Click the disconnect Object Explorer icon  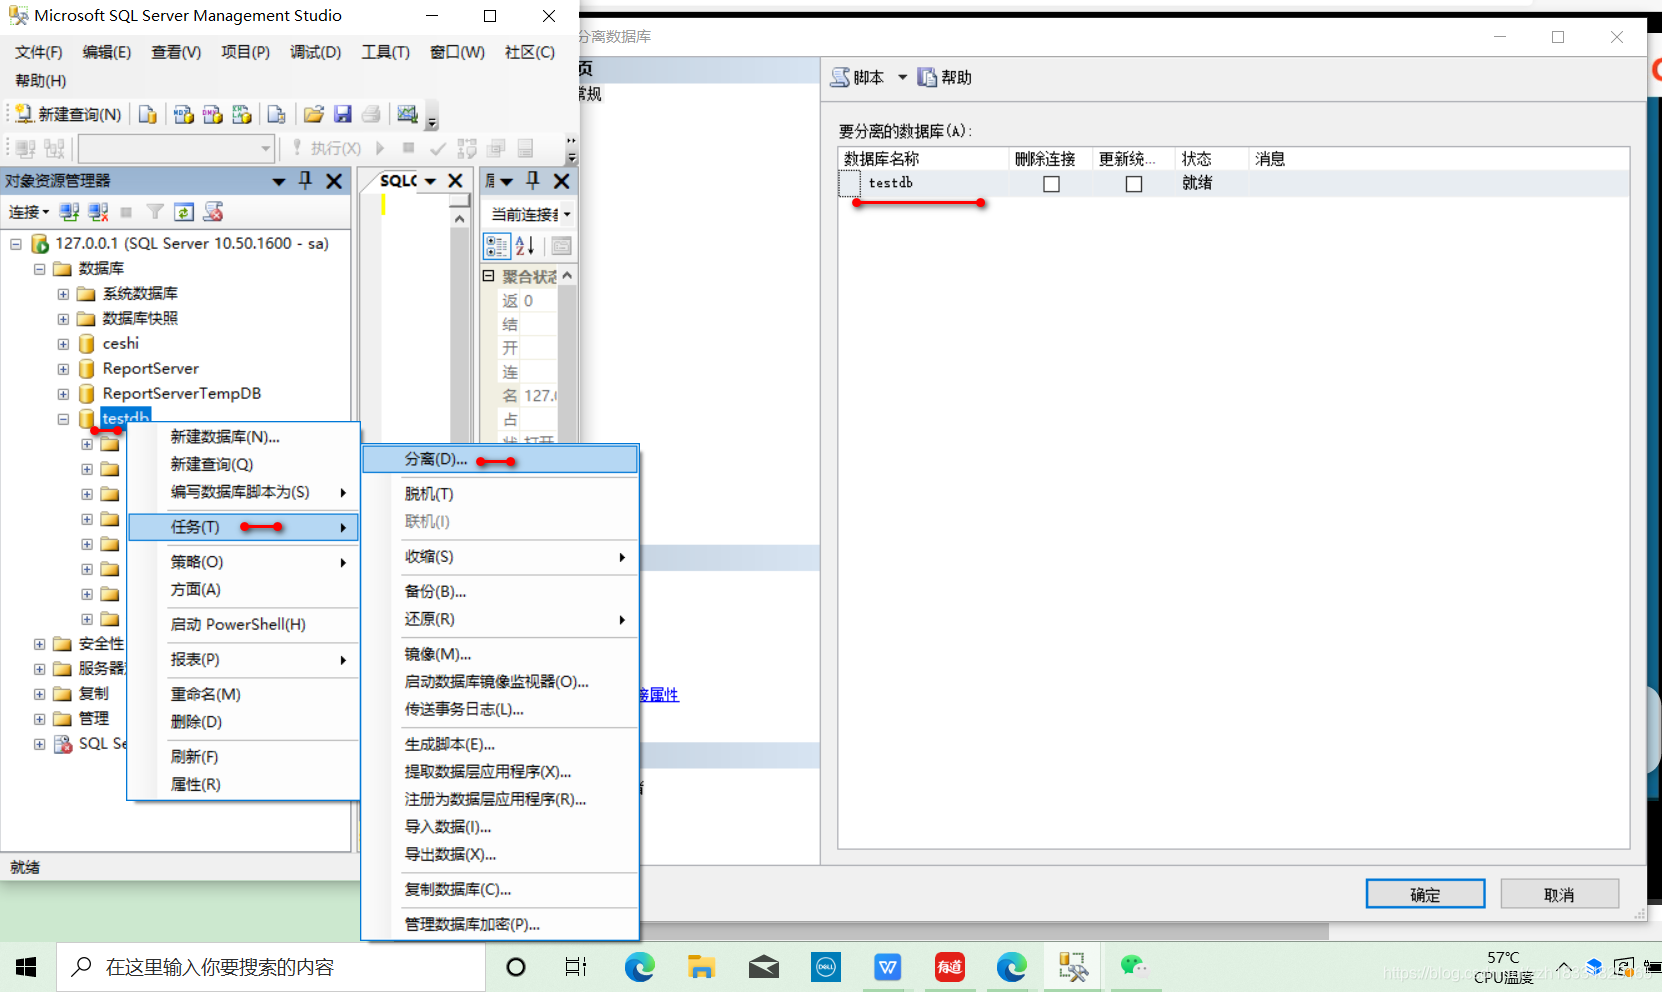[98, 212]
